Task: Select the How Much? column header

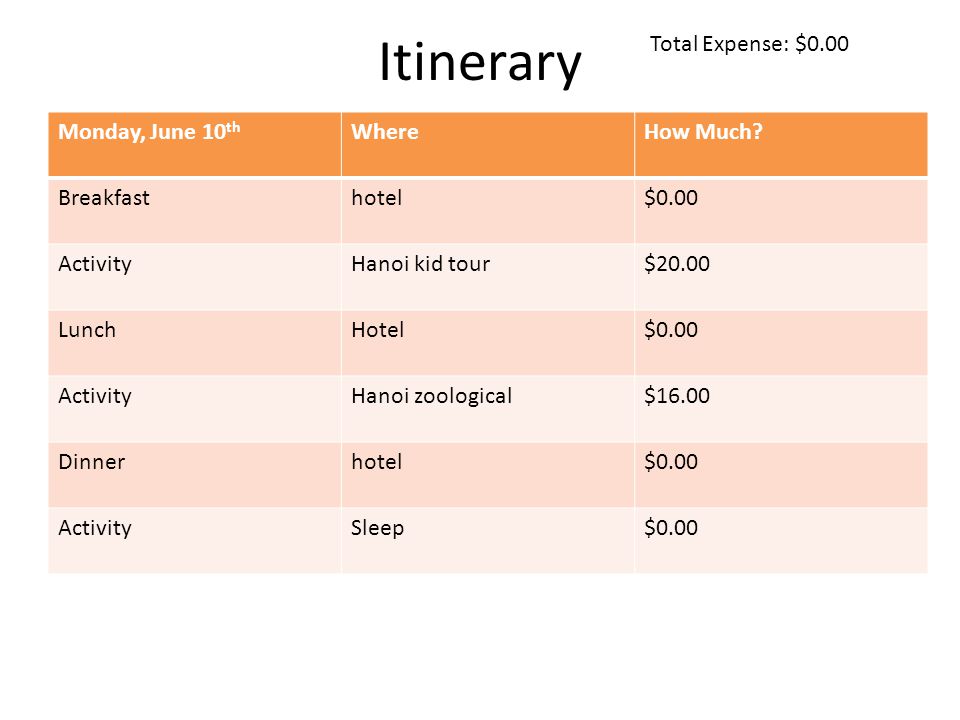Action: click(x=781, y=144)
